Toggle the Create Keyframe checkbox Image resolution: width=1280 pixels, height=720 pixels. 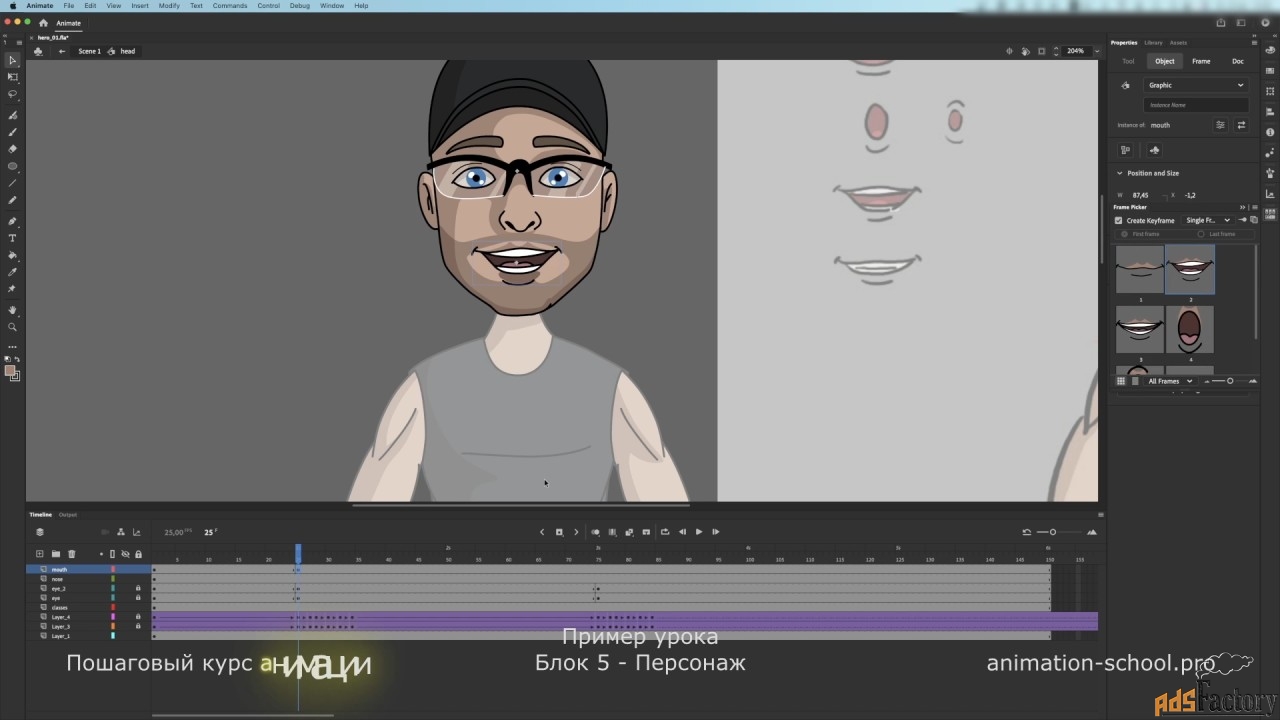1119,220
